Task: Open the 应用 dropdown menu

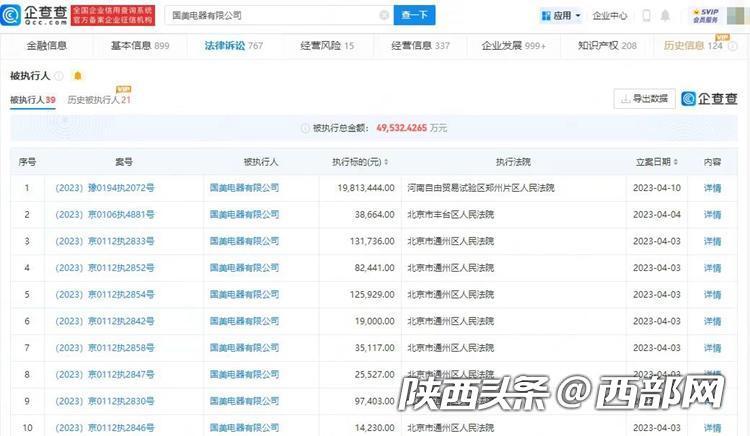Action: 561,16
